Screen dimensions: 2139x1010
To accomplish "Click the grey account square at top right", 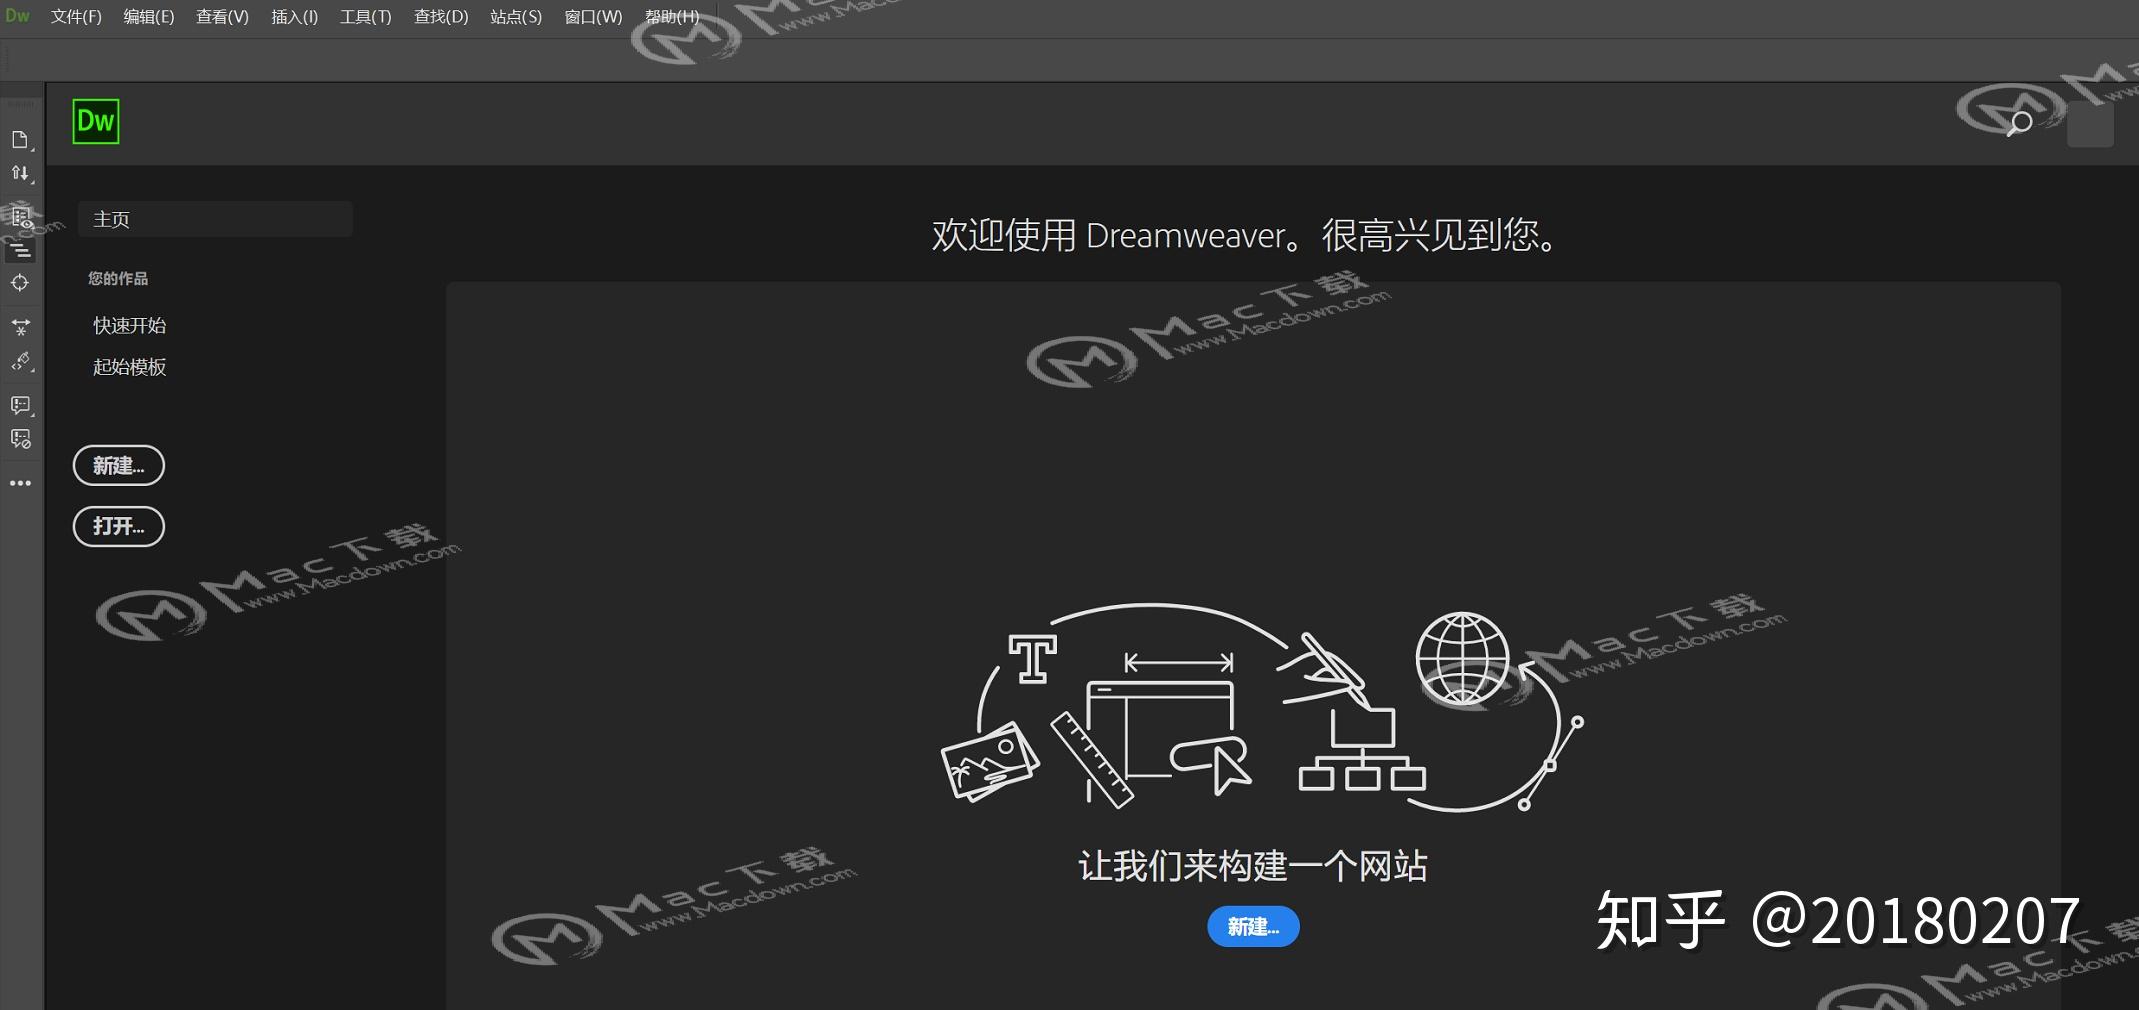I will tap(2090, 124).
